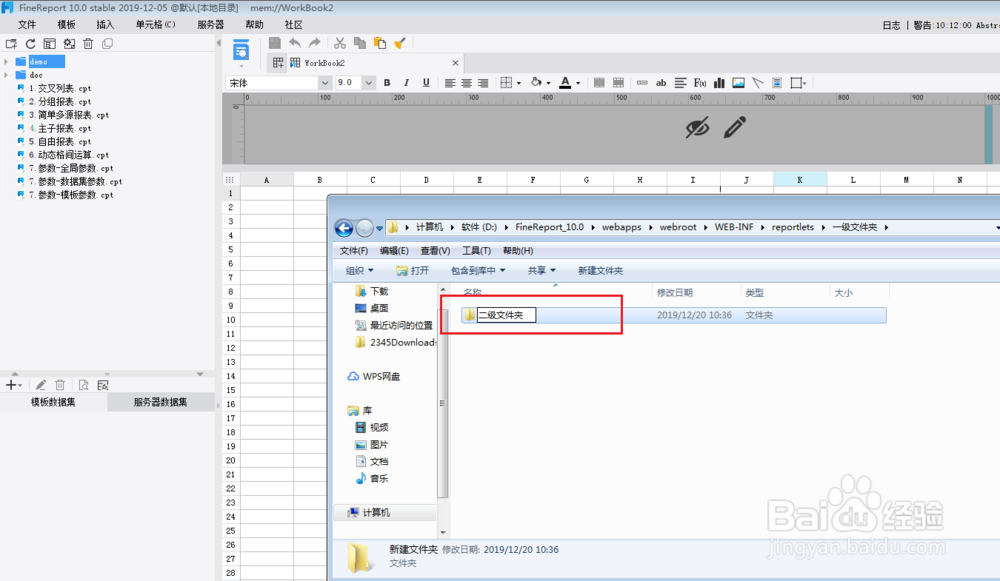This screenshot has height=581, width=1000.
Task: Click the preview template icon
Action: (x=240, y=51)
